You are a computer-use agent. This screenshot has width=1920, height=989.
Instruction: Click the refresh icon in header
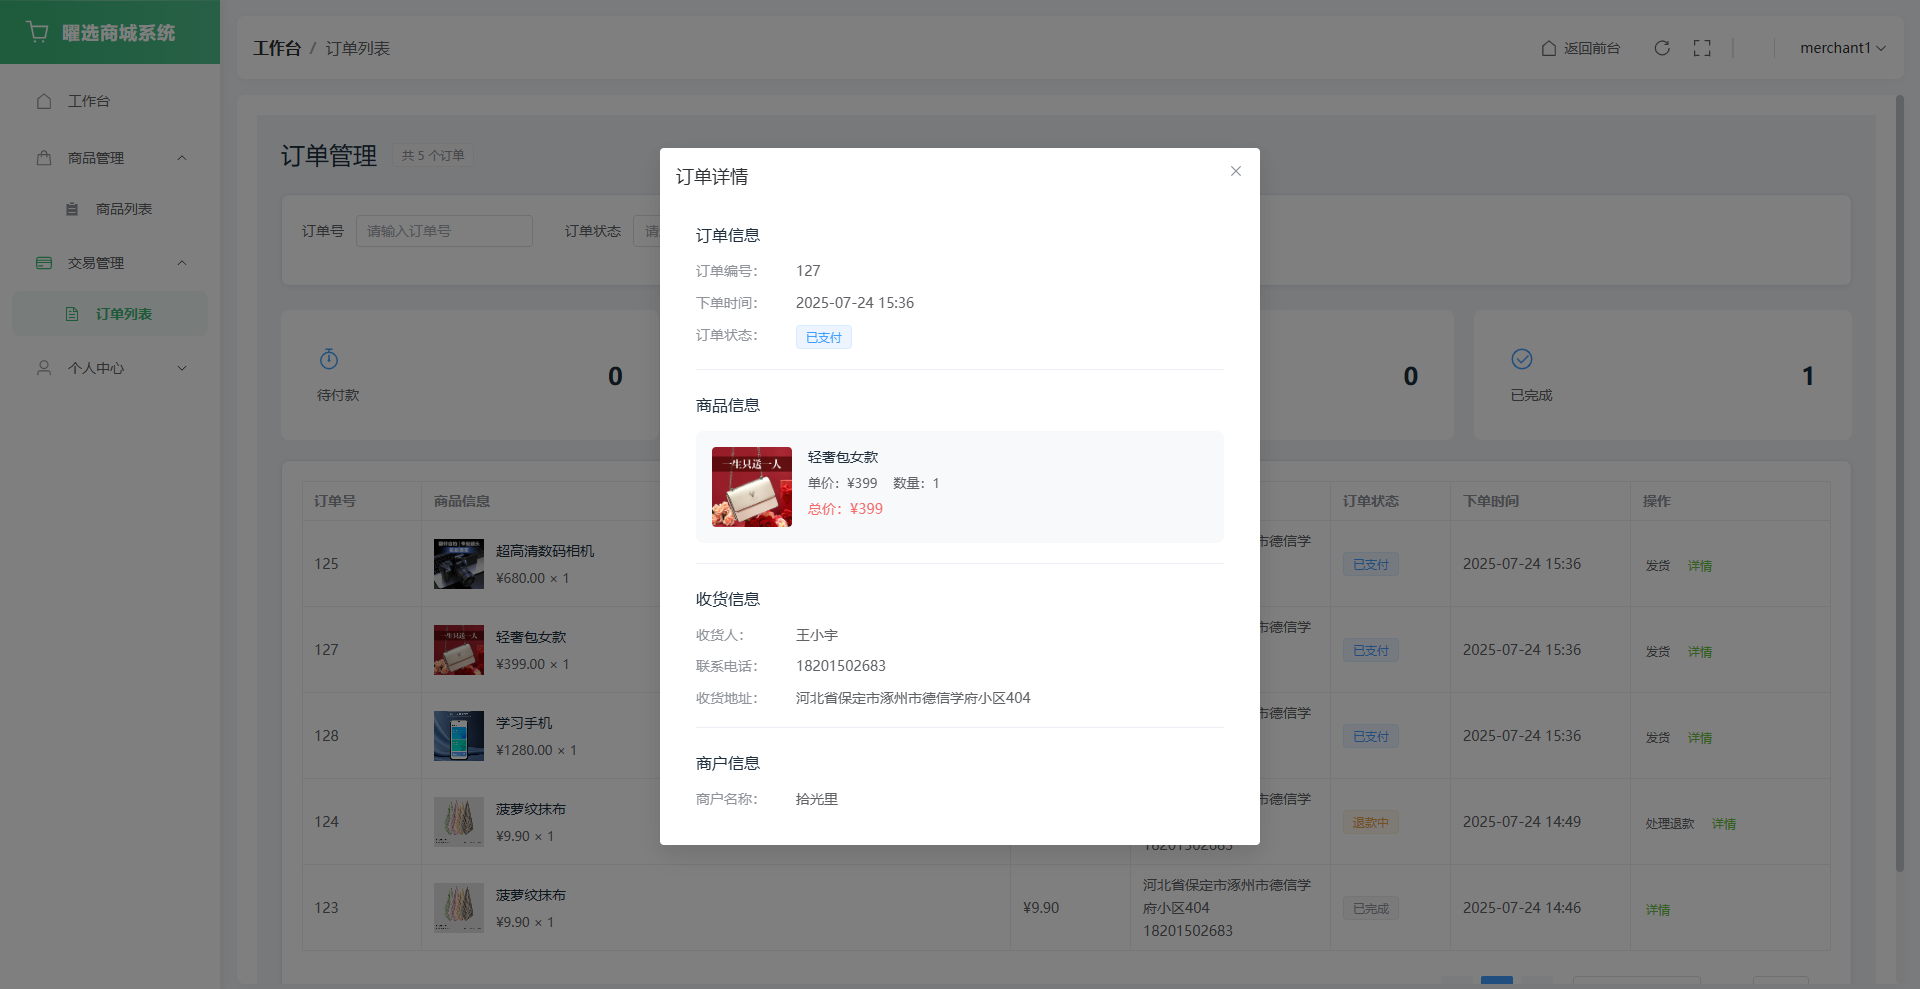pos(1662,48)
